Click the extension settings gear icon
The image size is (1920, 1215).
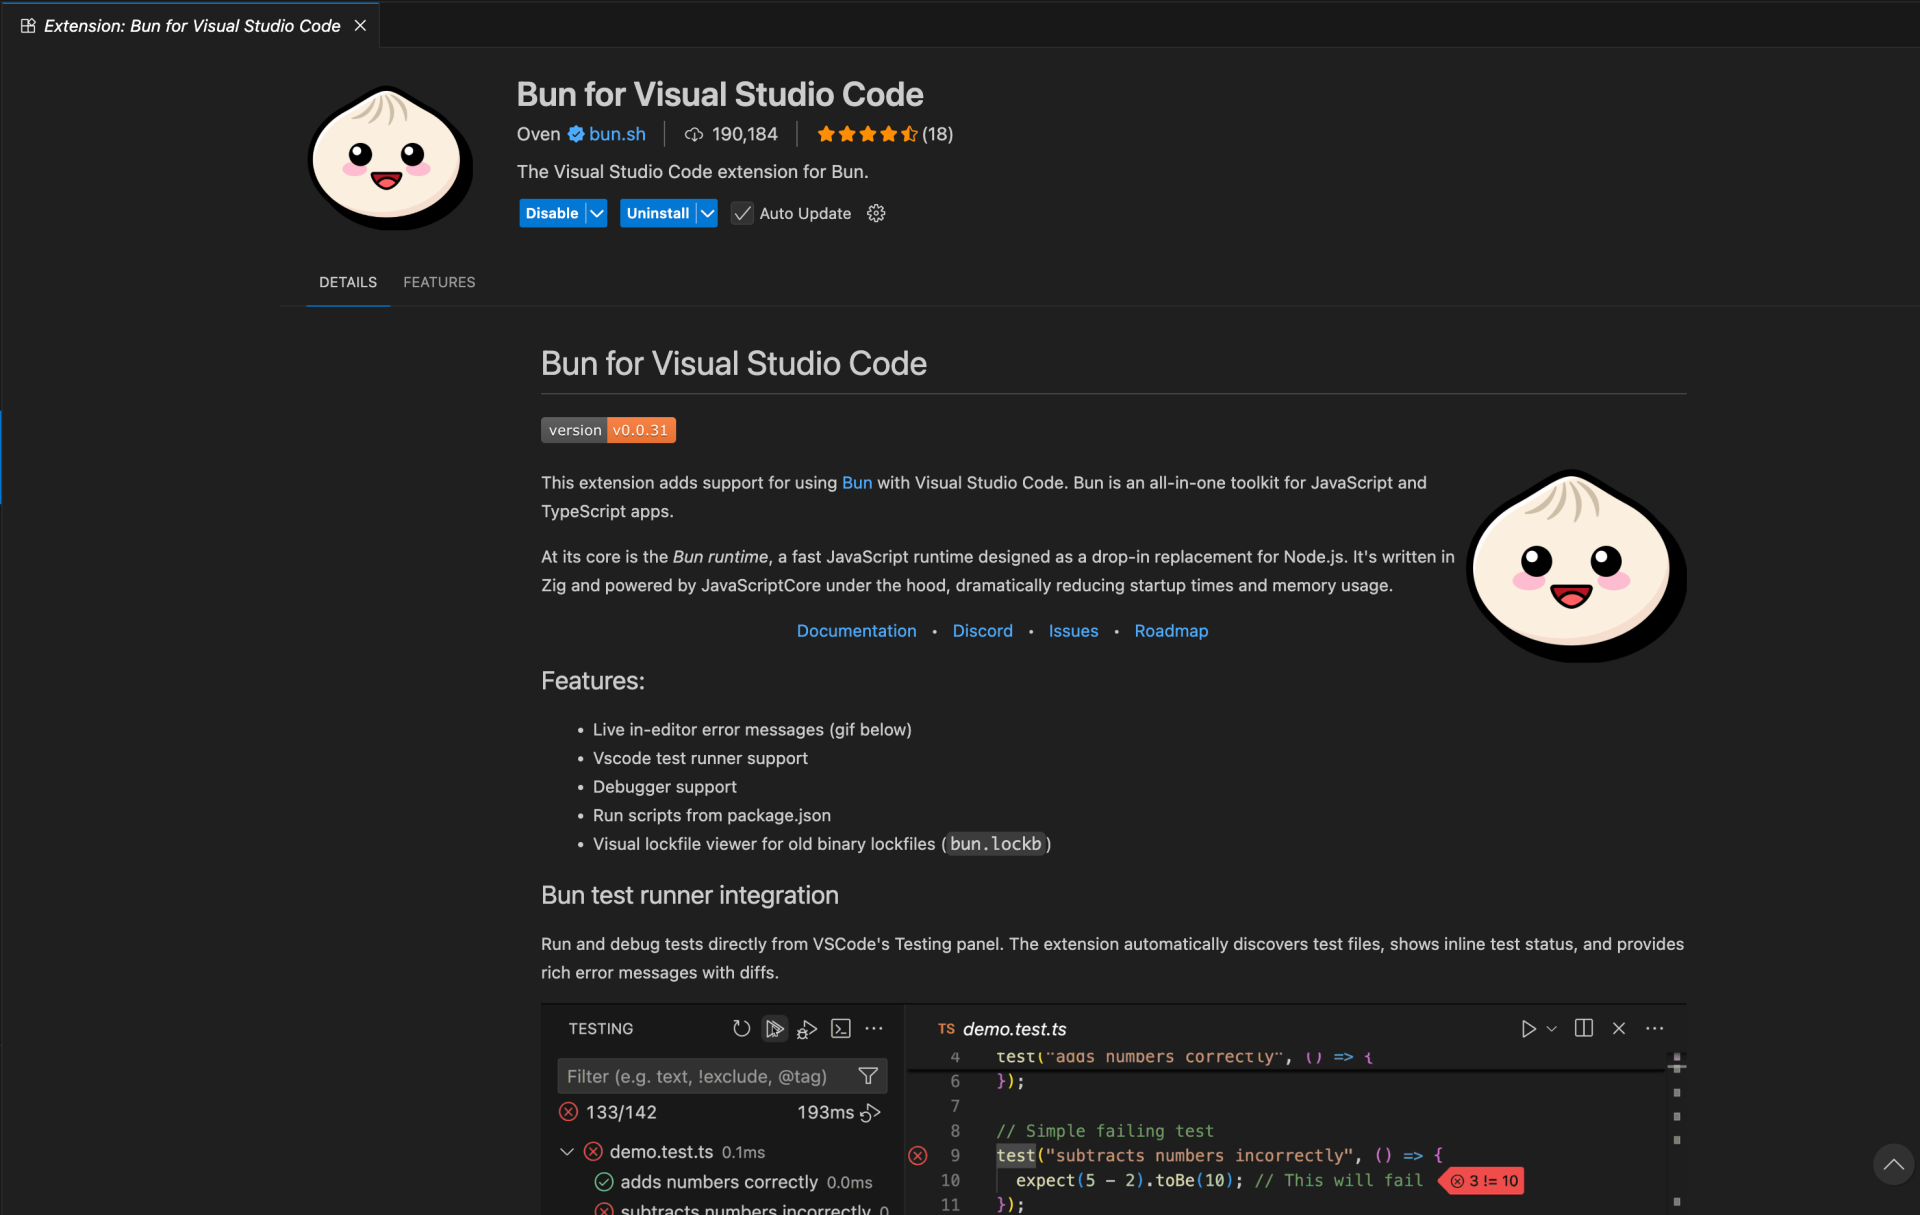tap(876, 213)
